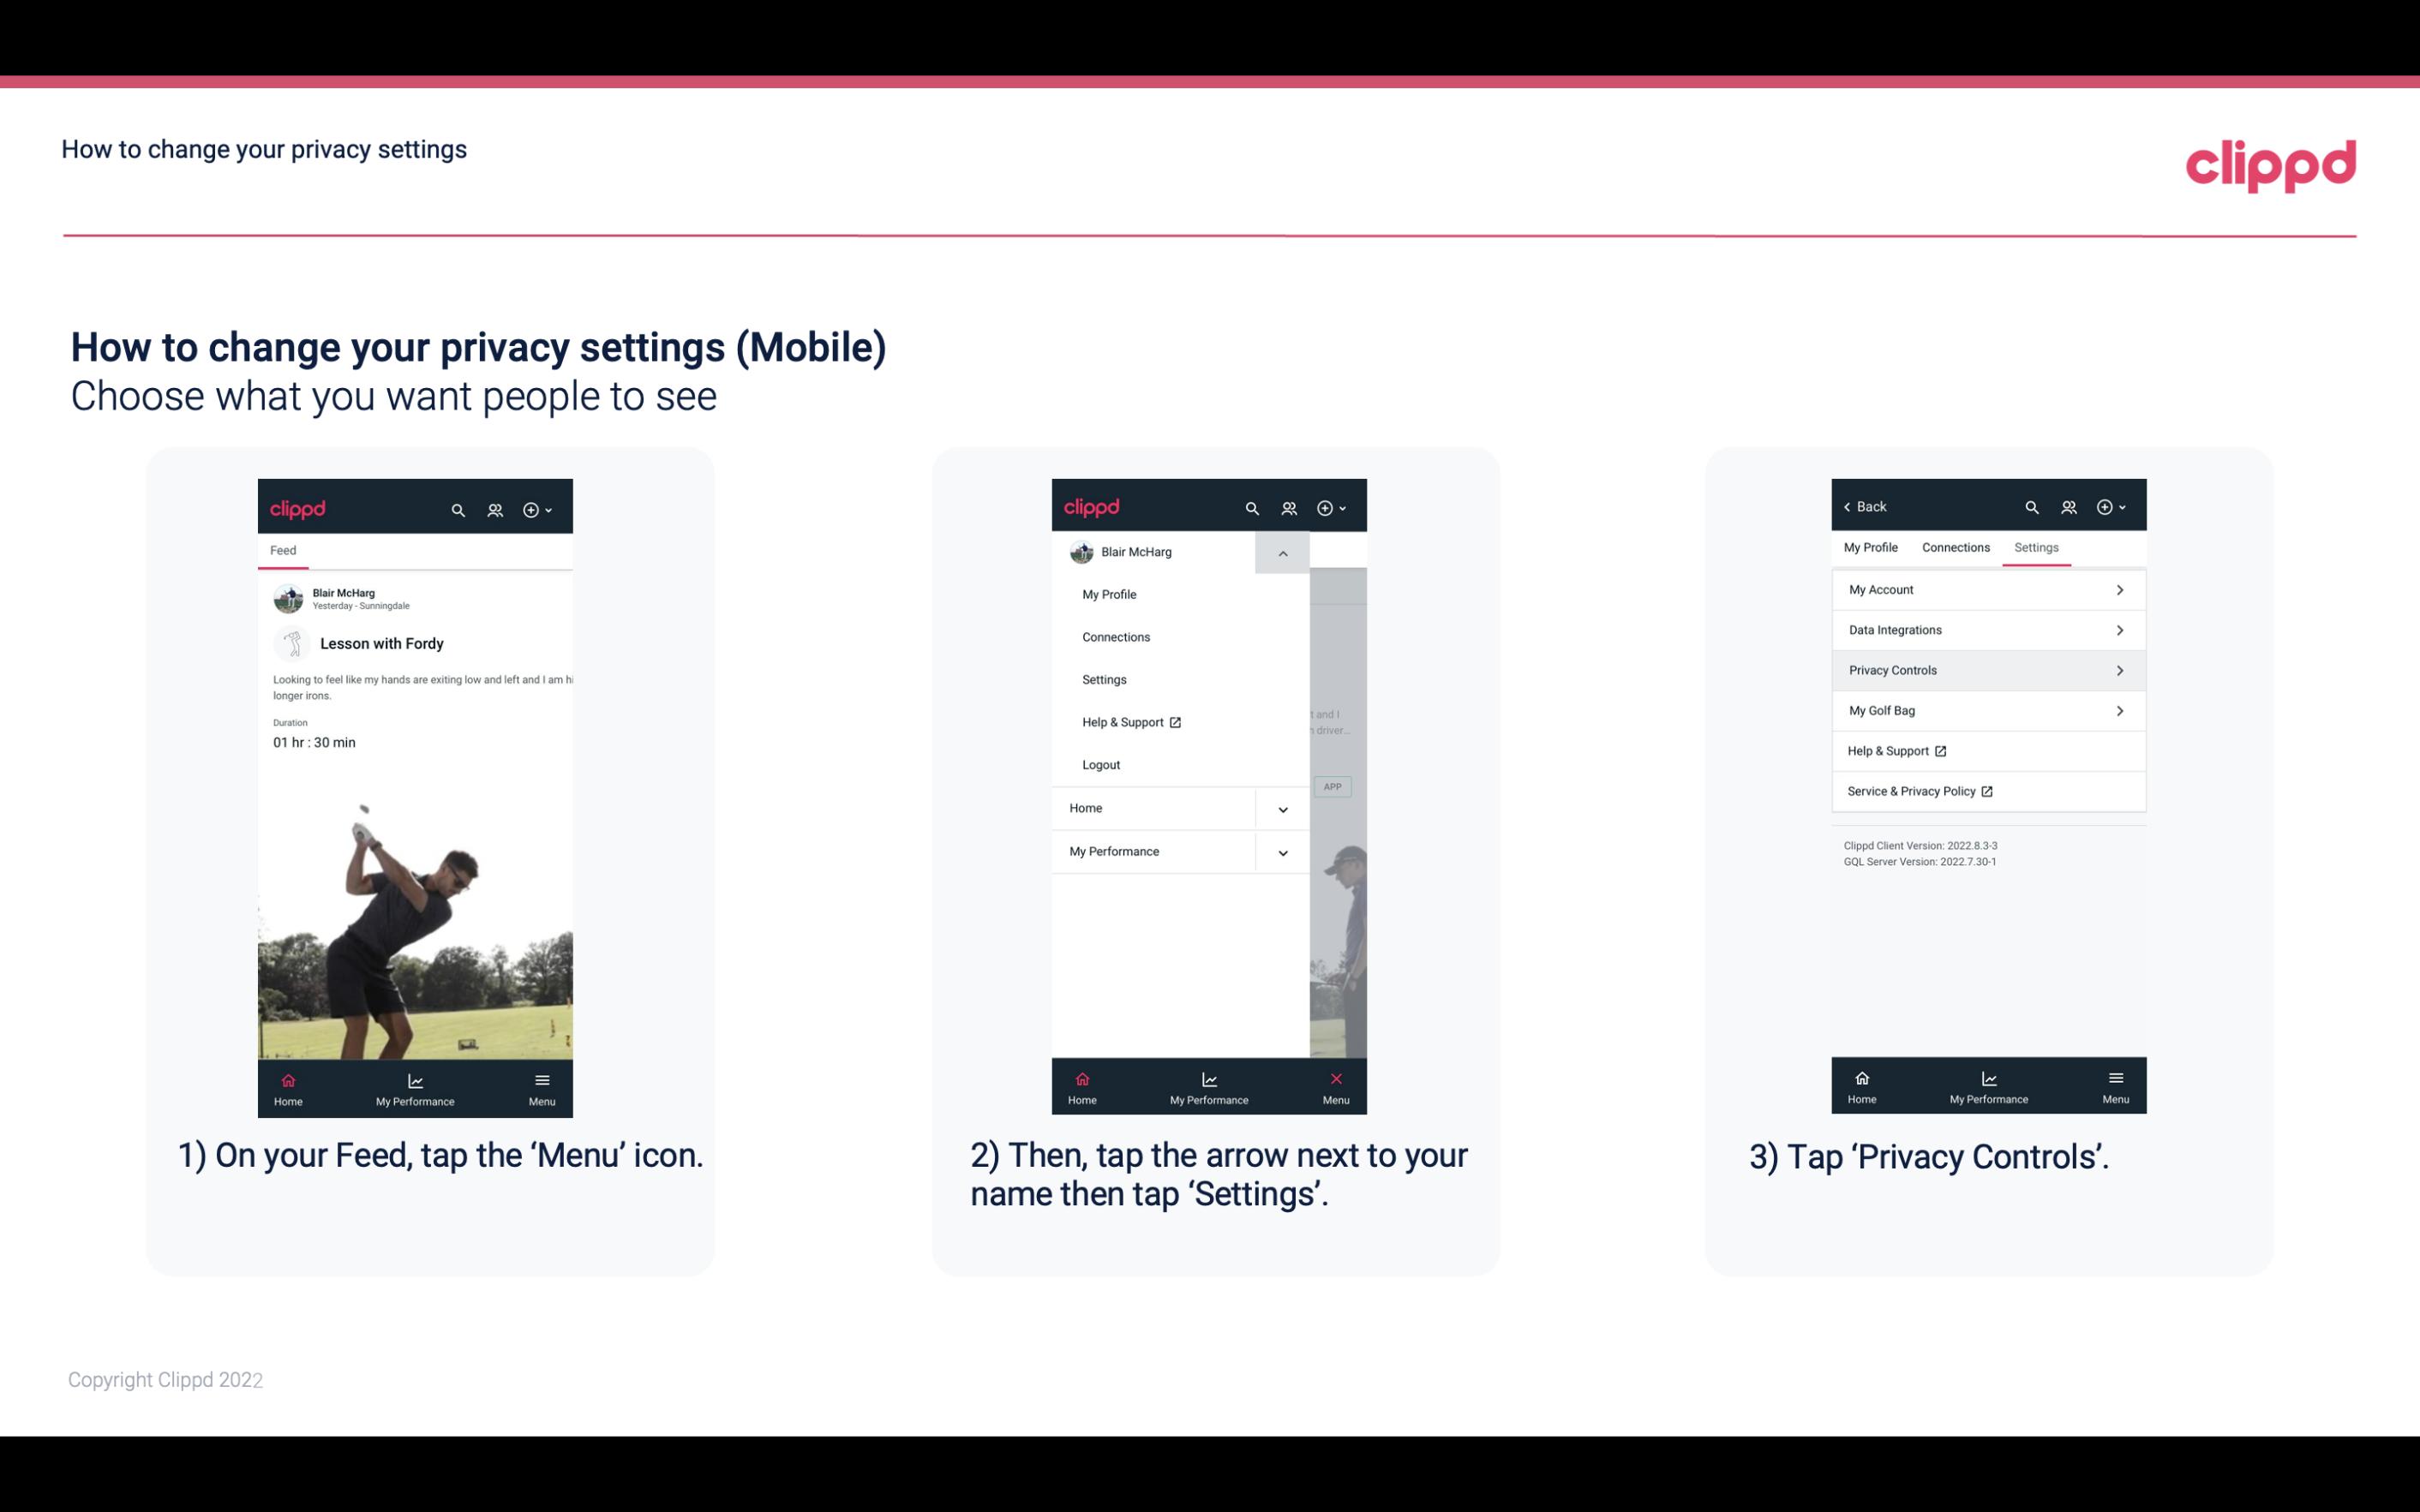Viewport: 2420px width, 1512px height.
Task: Tap the Back arrow icon
Action: 1850,505
